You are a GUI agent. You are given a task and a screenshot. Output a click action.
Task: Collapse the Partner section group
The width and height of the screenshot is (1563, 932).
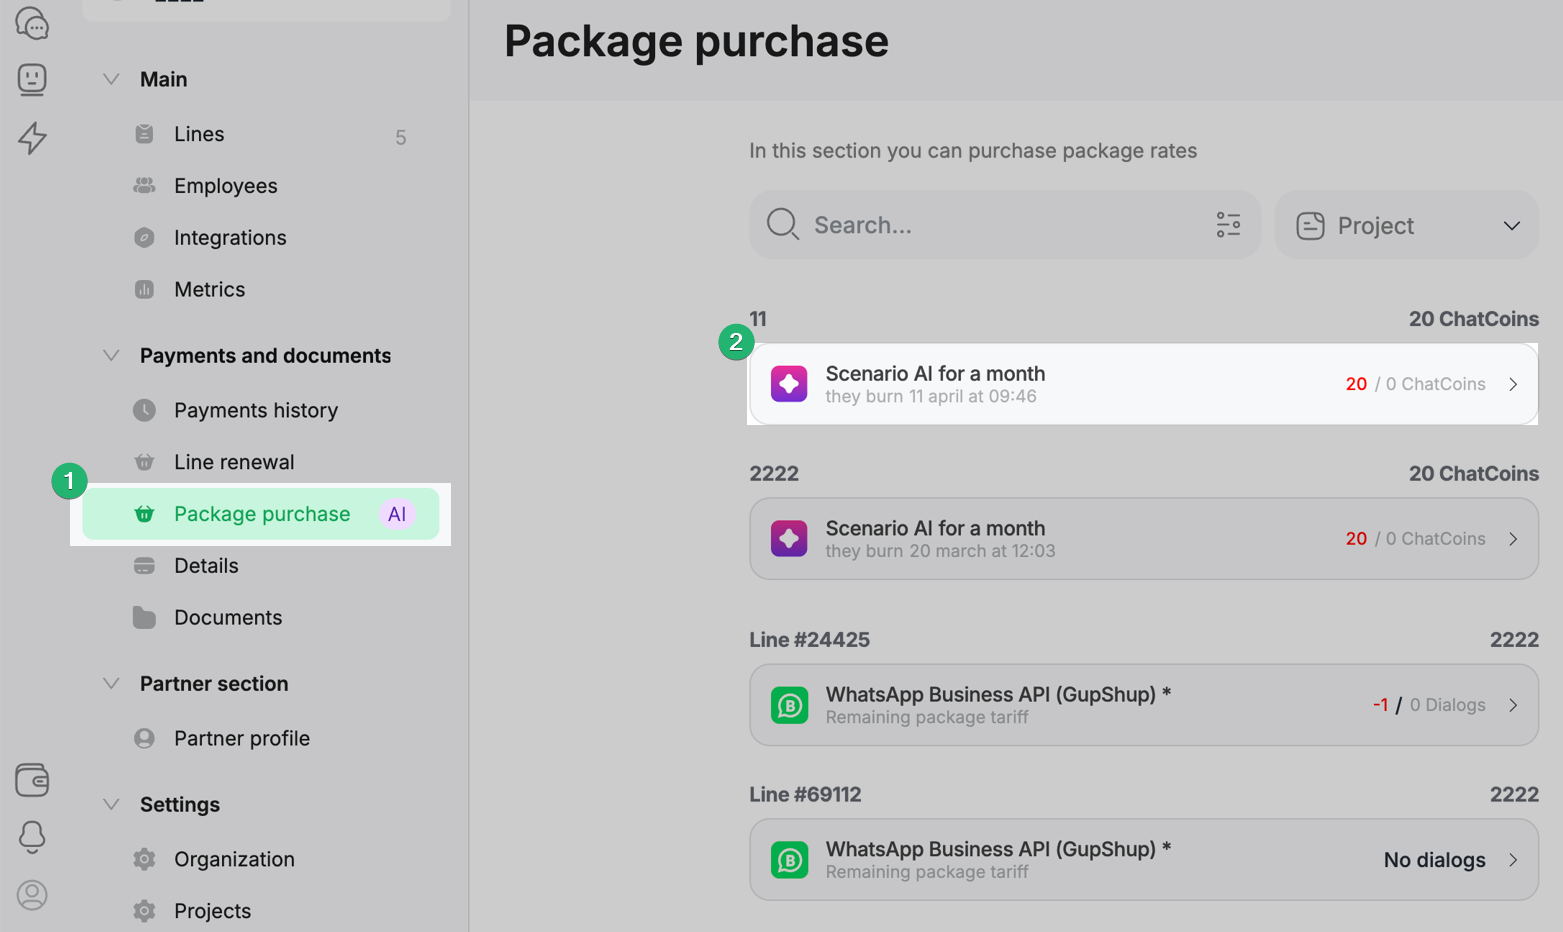point(111,684)
